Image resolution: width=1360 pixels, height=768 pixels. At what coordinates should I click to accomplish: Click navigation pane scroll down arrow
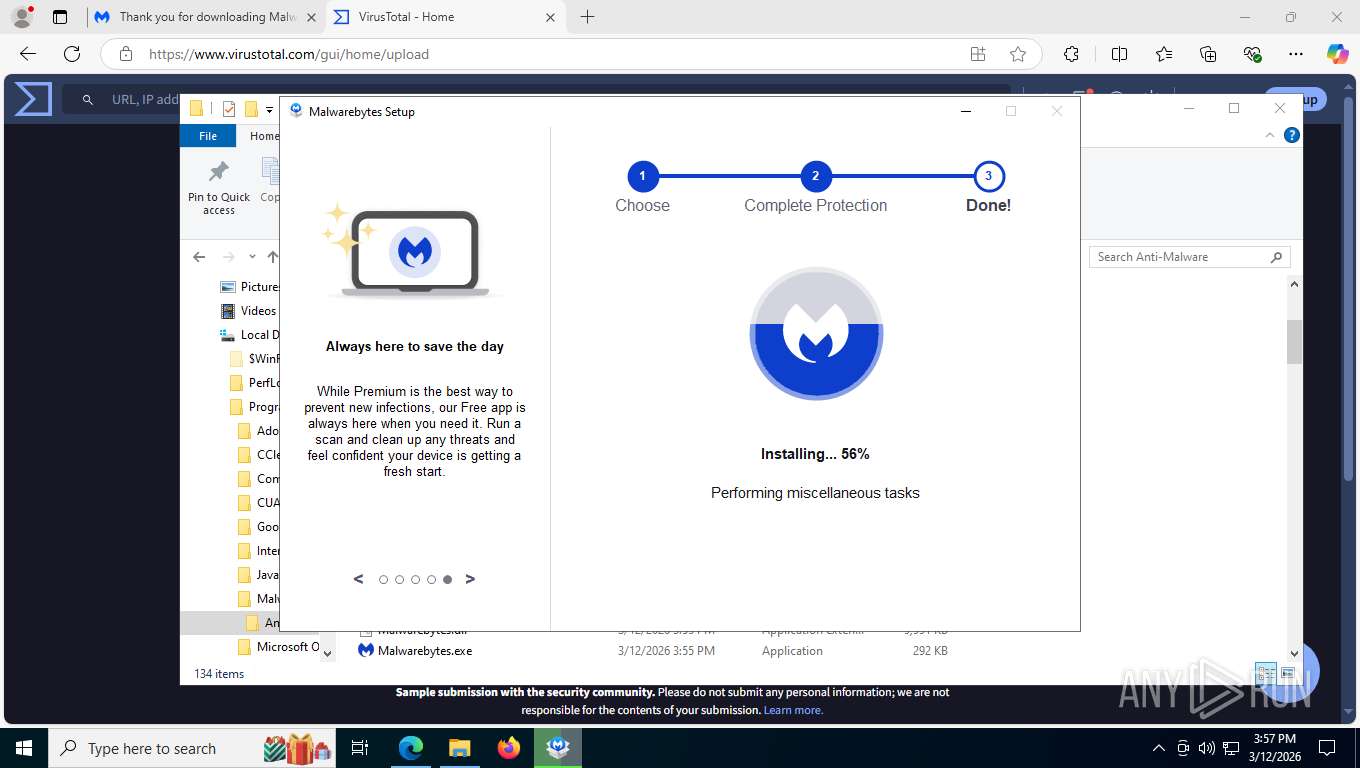[x=327, y=652]
